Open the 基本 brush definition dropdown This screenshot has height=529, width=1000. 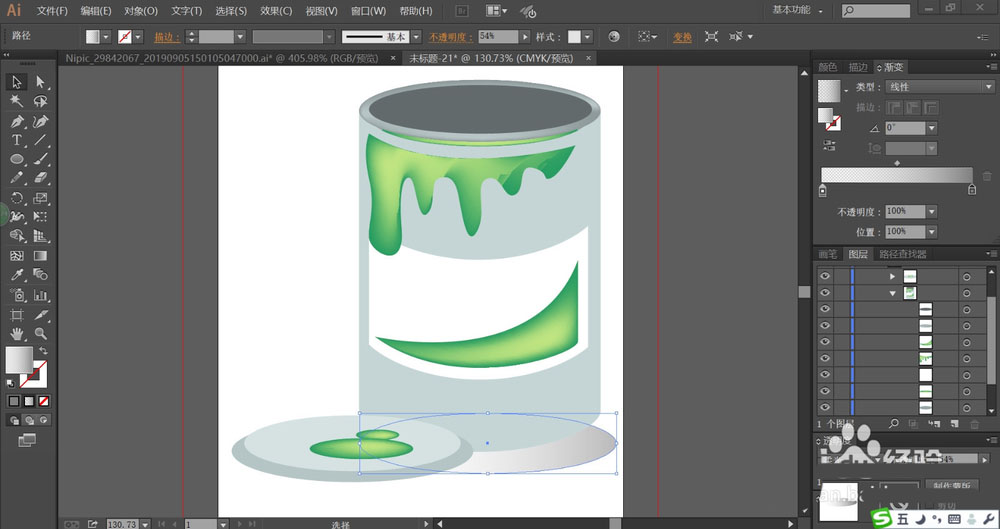pos(416,37)
